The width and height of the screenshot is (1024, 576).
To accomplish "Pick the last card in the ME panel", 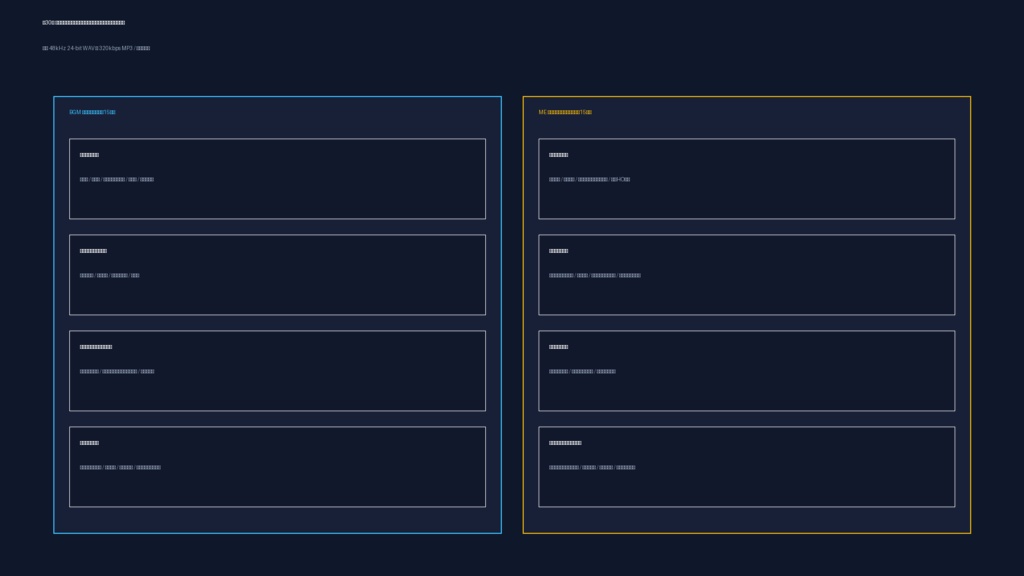I will 746,467.
